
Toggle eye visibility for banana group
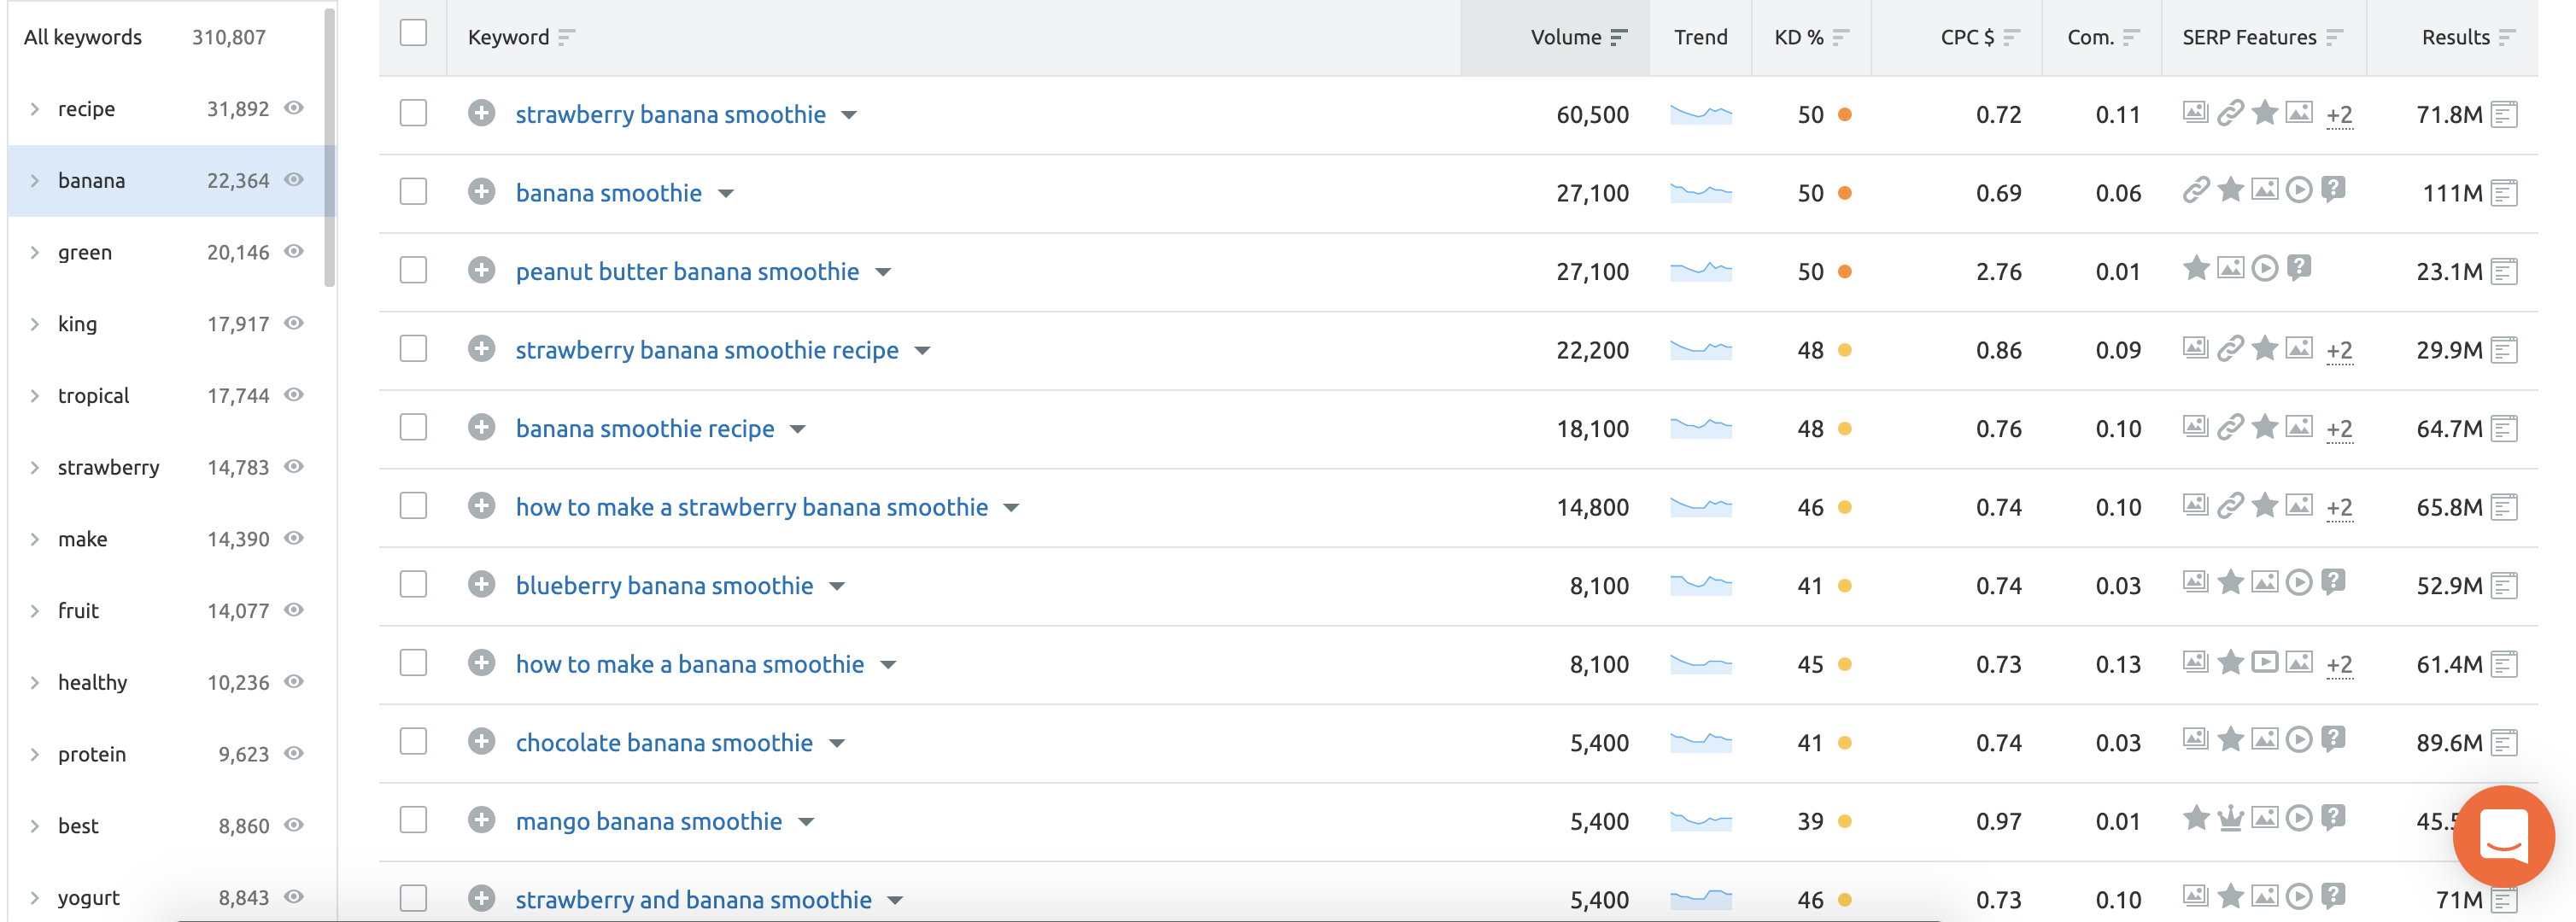pyautogui.click(x=294, y=180)
